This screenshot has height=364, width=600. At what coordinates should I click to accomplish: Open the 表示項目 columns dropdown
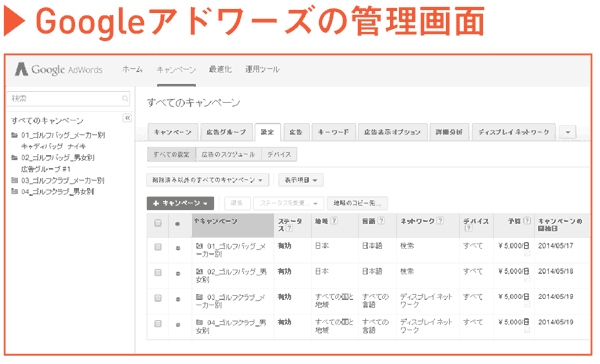301,180
